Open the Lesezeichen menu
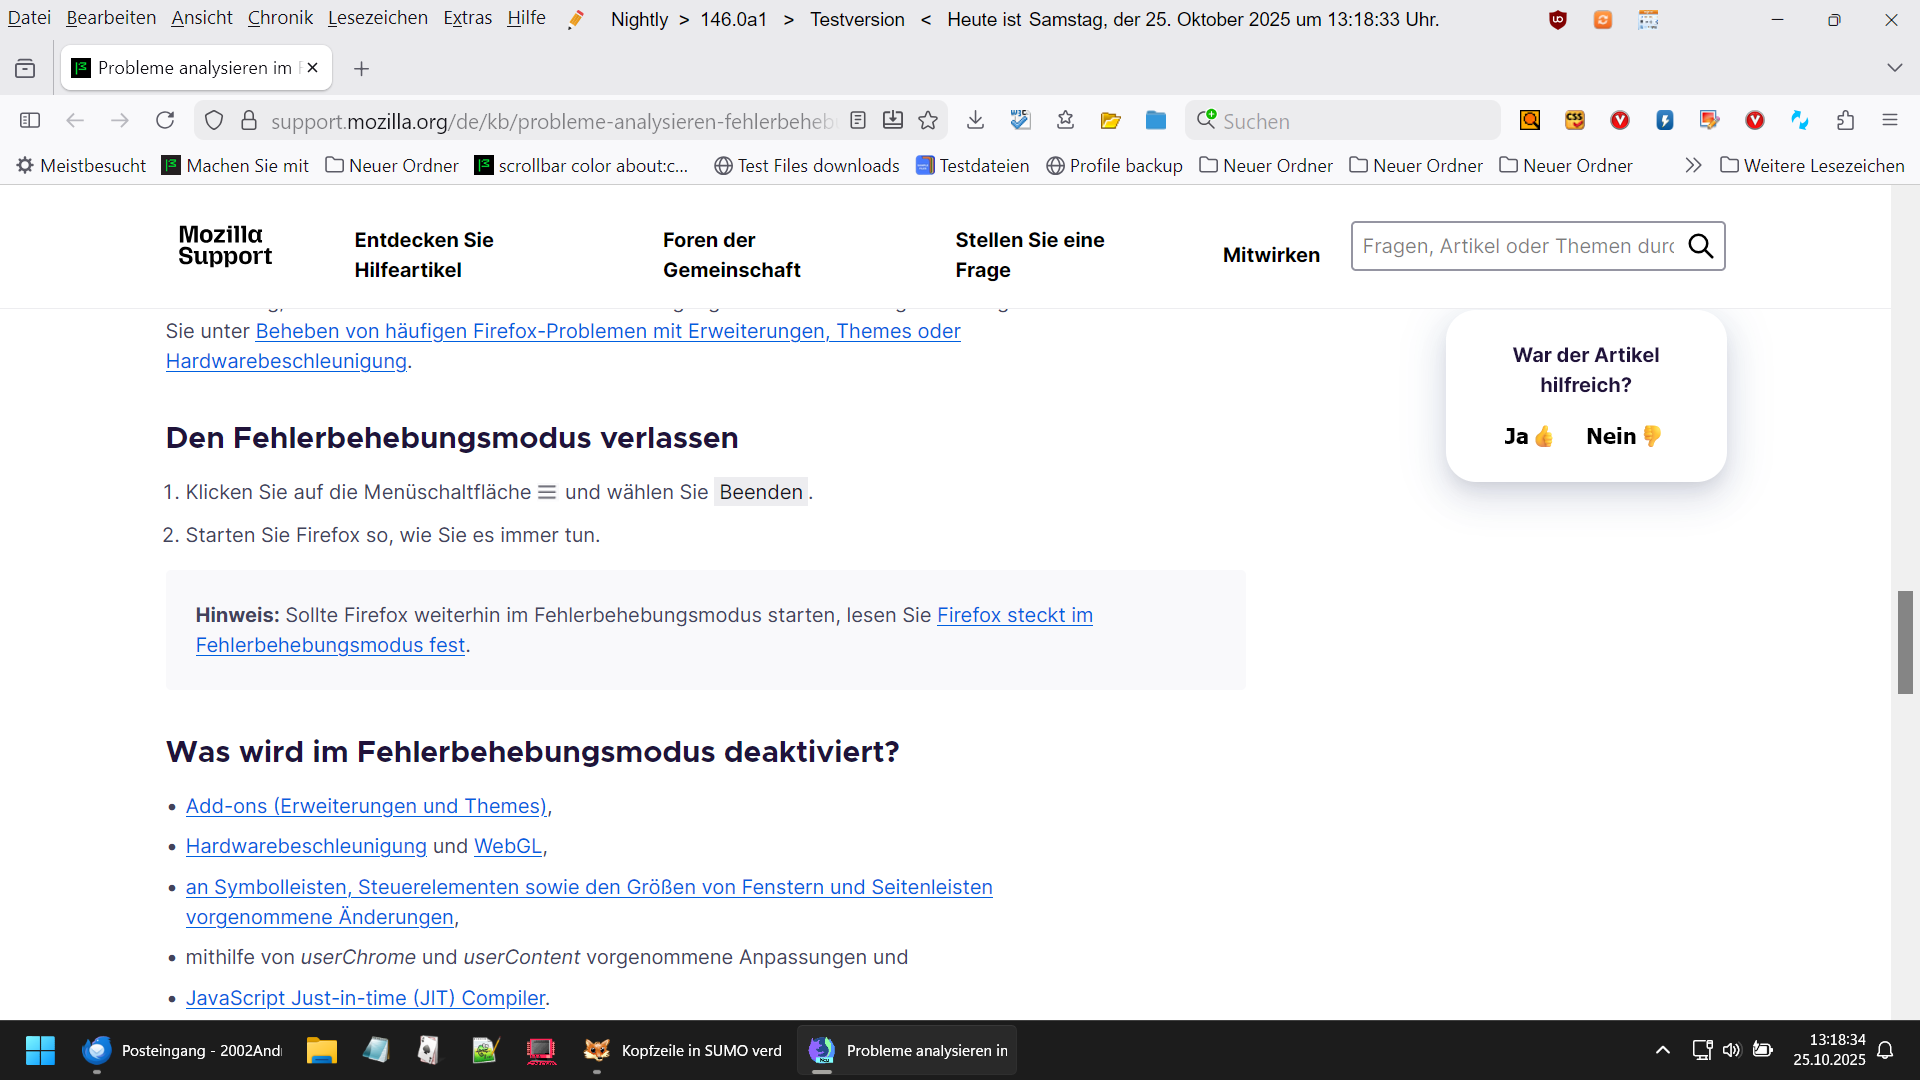The image size is (1920, 1080). [377, 18]
